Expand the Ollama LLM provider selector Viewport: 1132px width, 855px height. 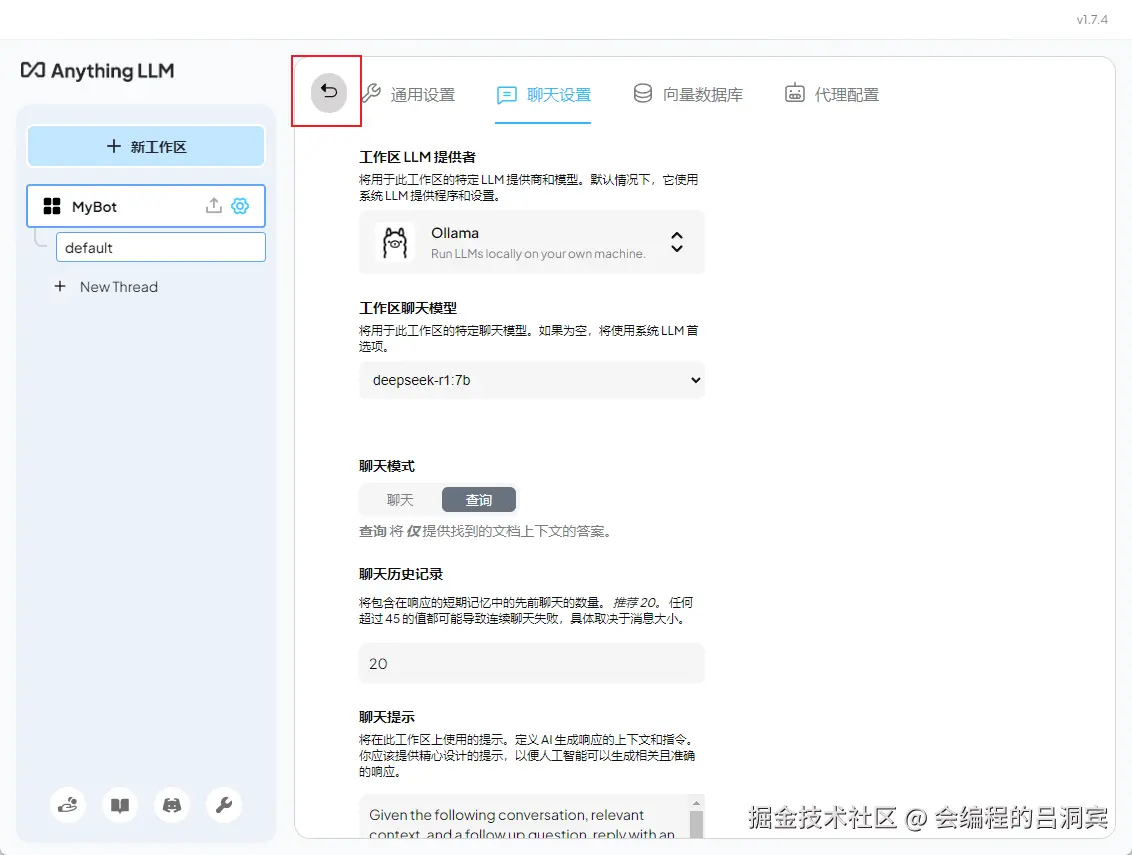(531, 242)
